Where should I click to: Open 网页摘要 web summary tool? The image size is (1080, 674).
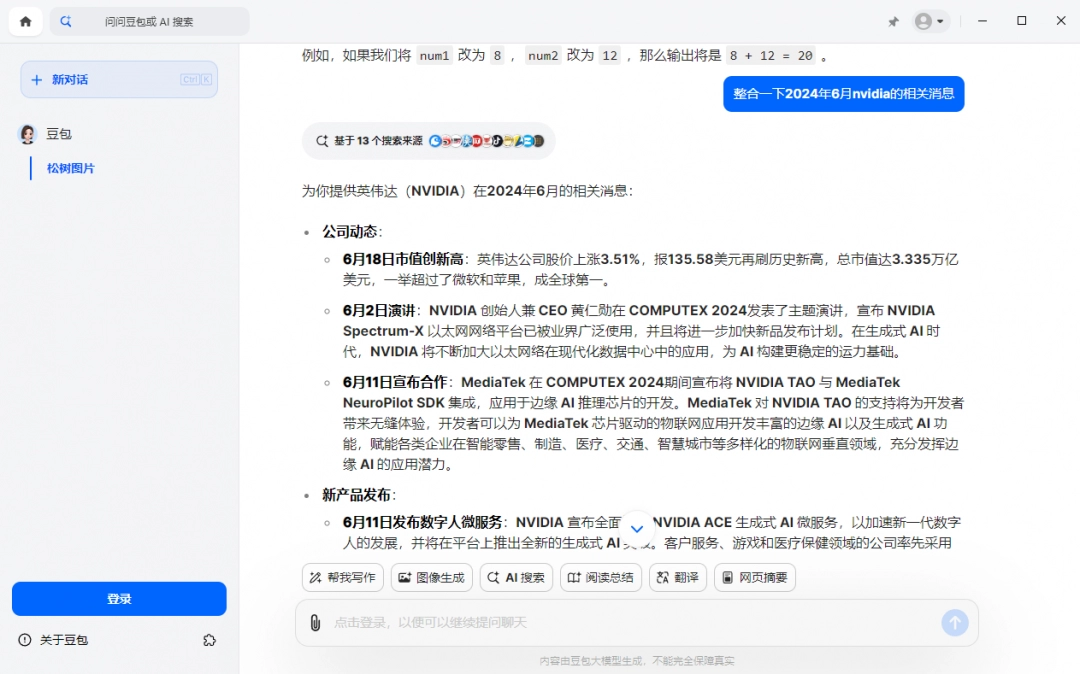point(755,577)
